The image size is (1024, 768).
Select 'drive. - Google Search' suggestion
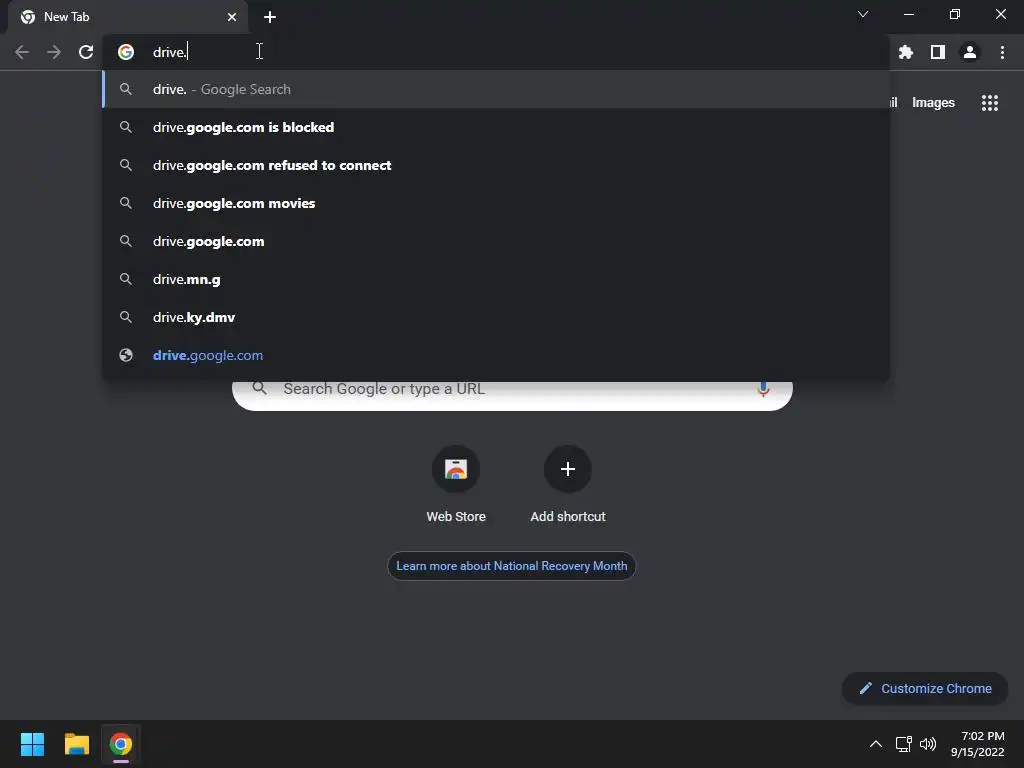point(496,89)
